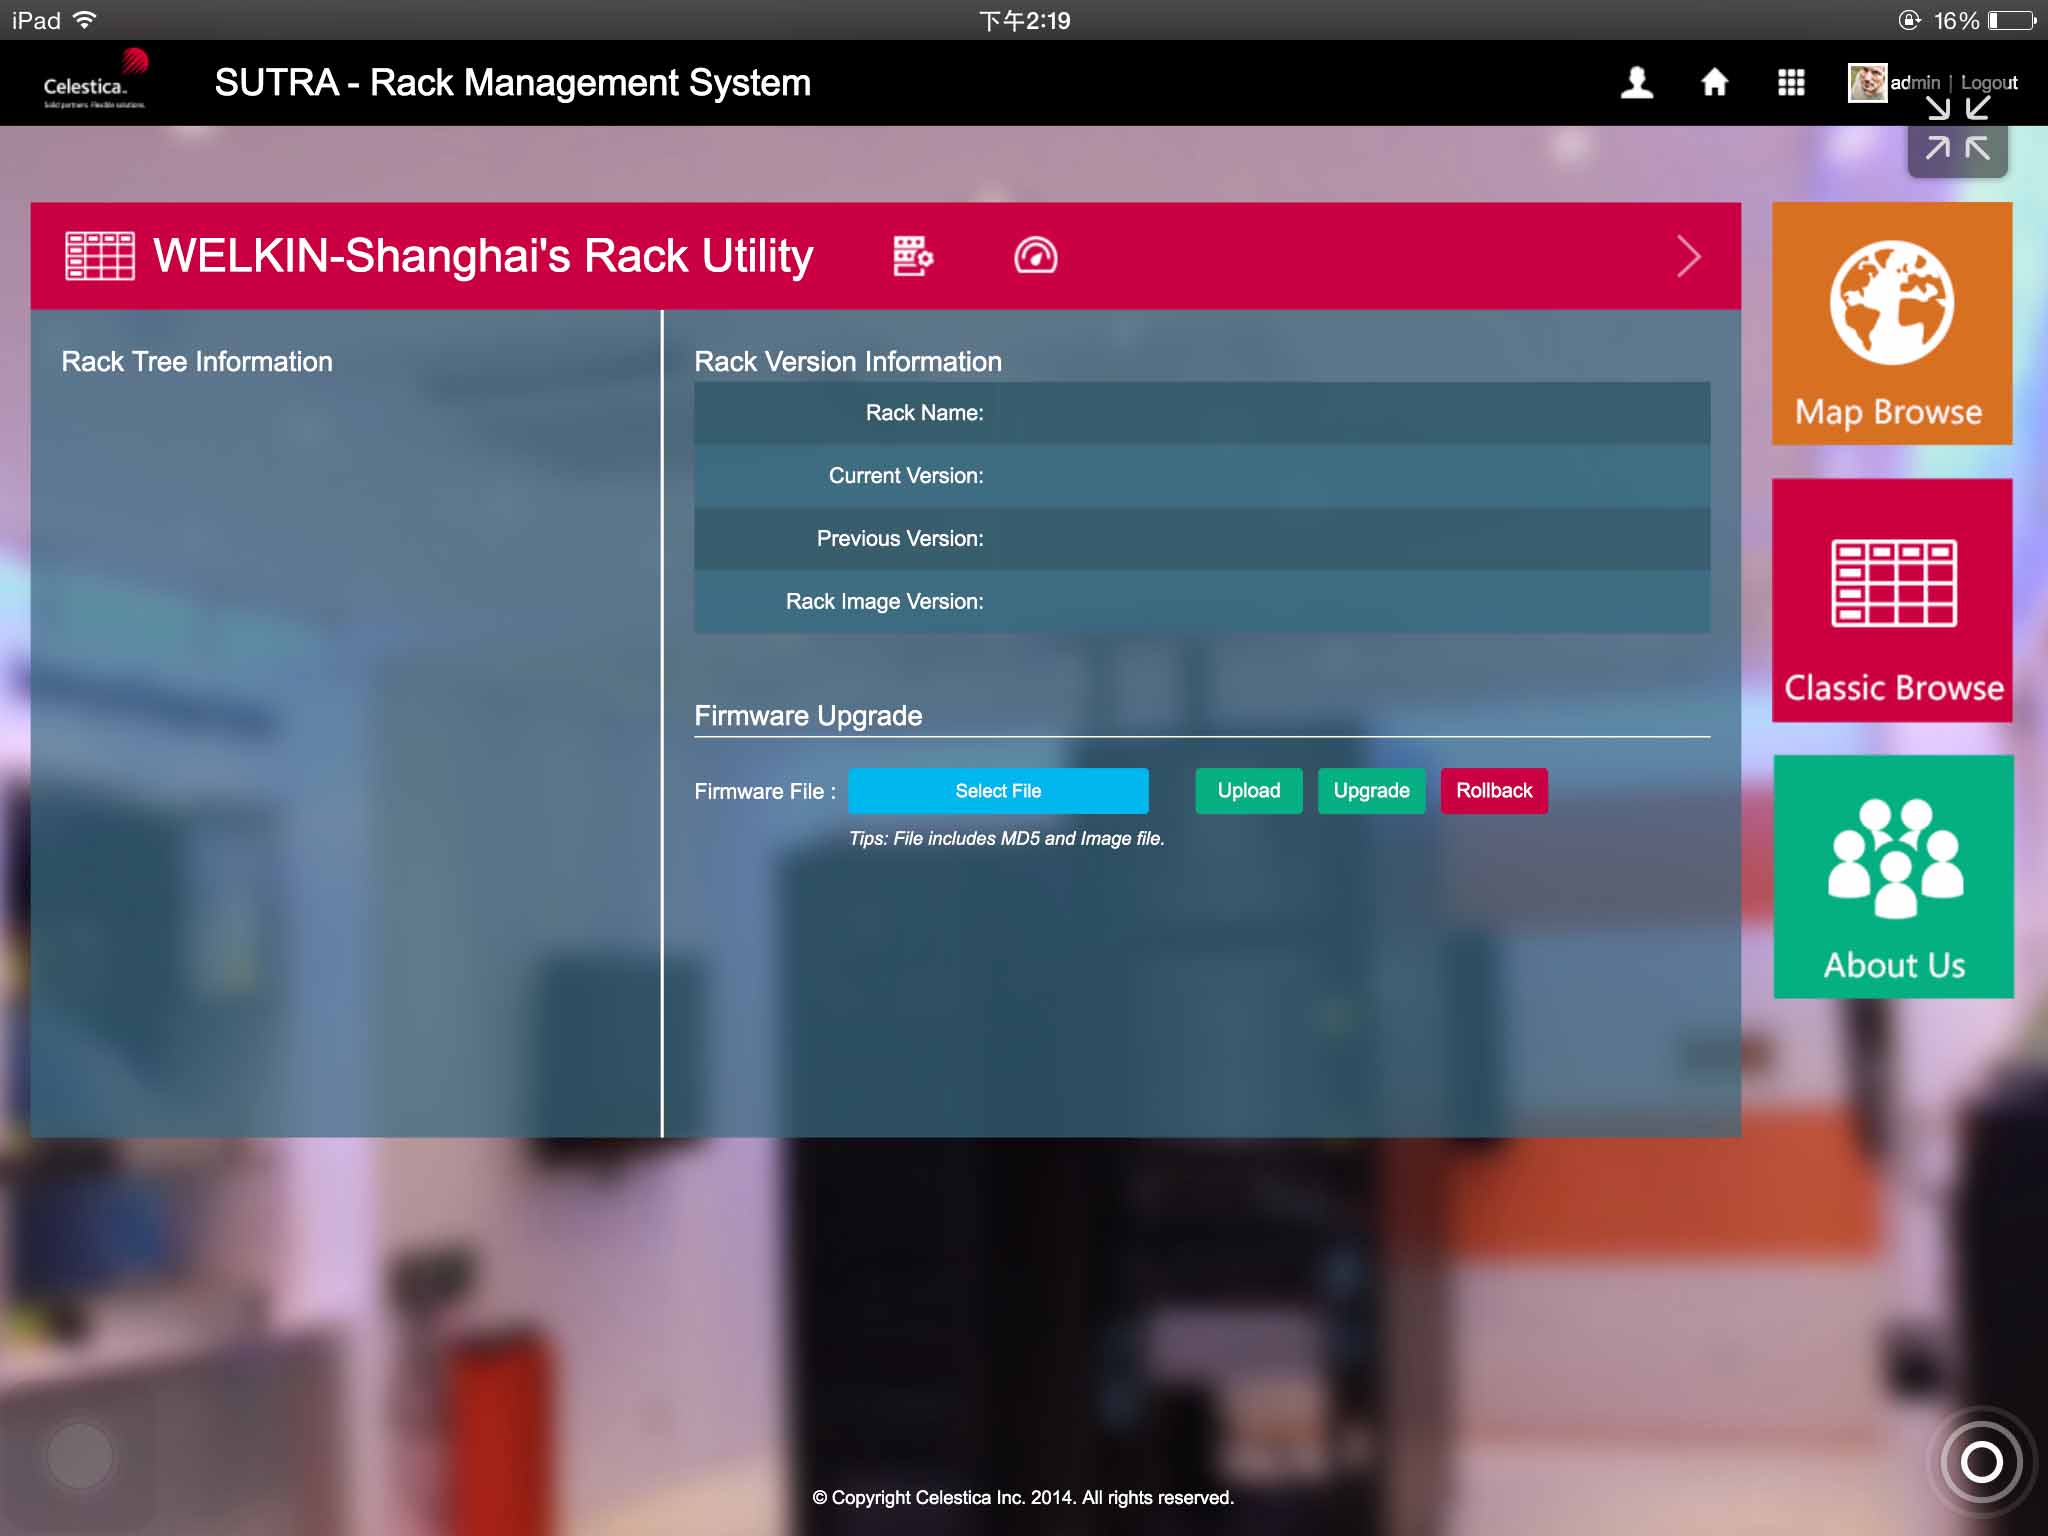Viewport: 2048px width, 1536px height.
Task: Tap the rotation lock status icon
Action: 1909,20
